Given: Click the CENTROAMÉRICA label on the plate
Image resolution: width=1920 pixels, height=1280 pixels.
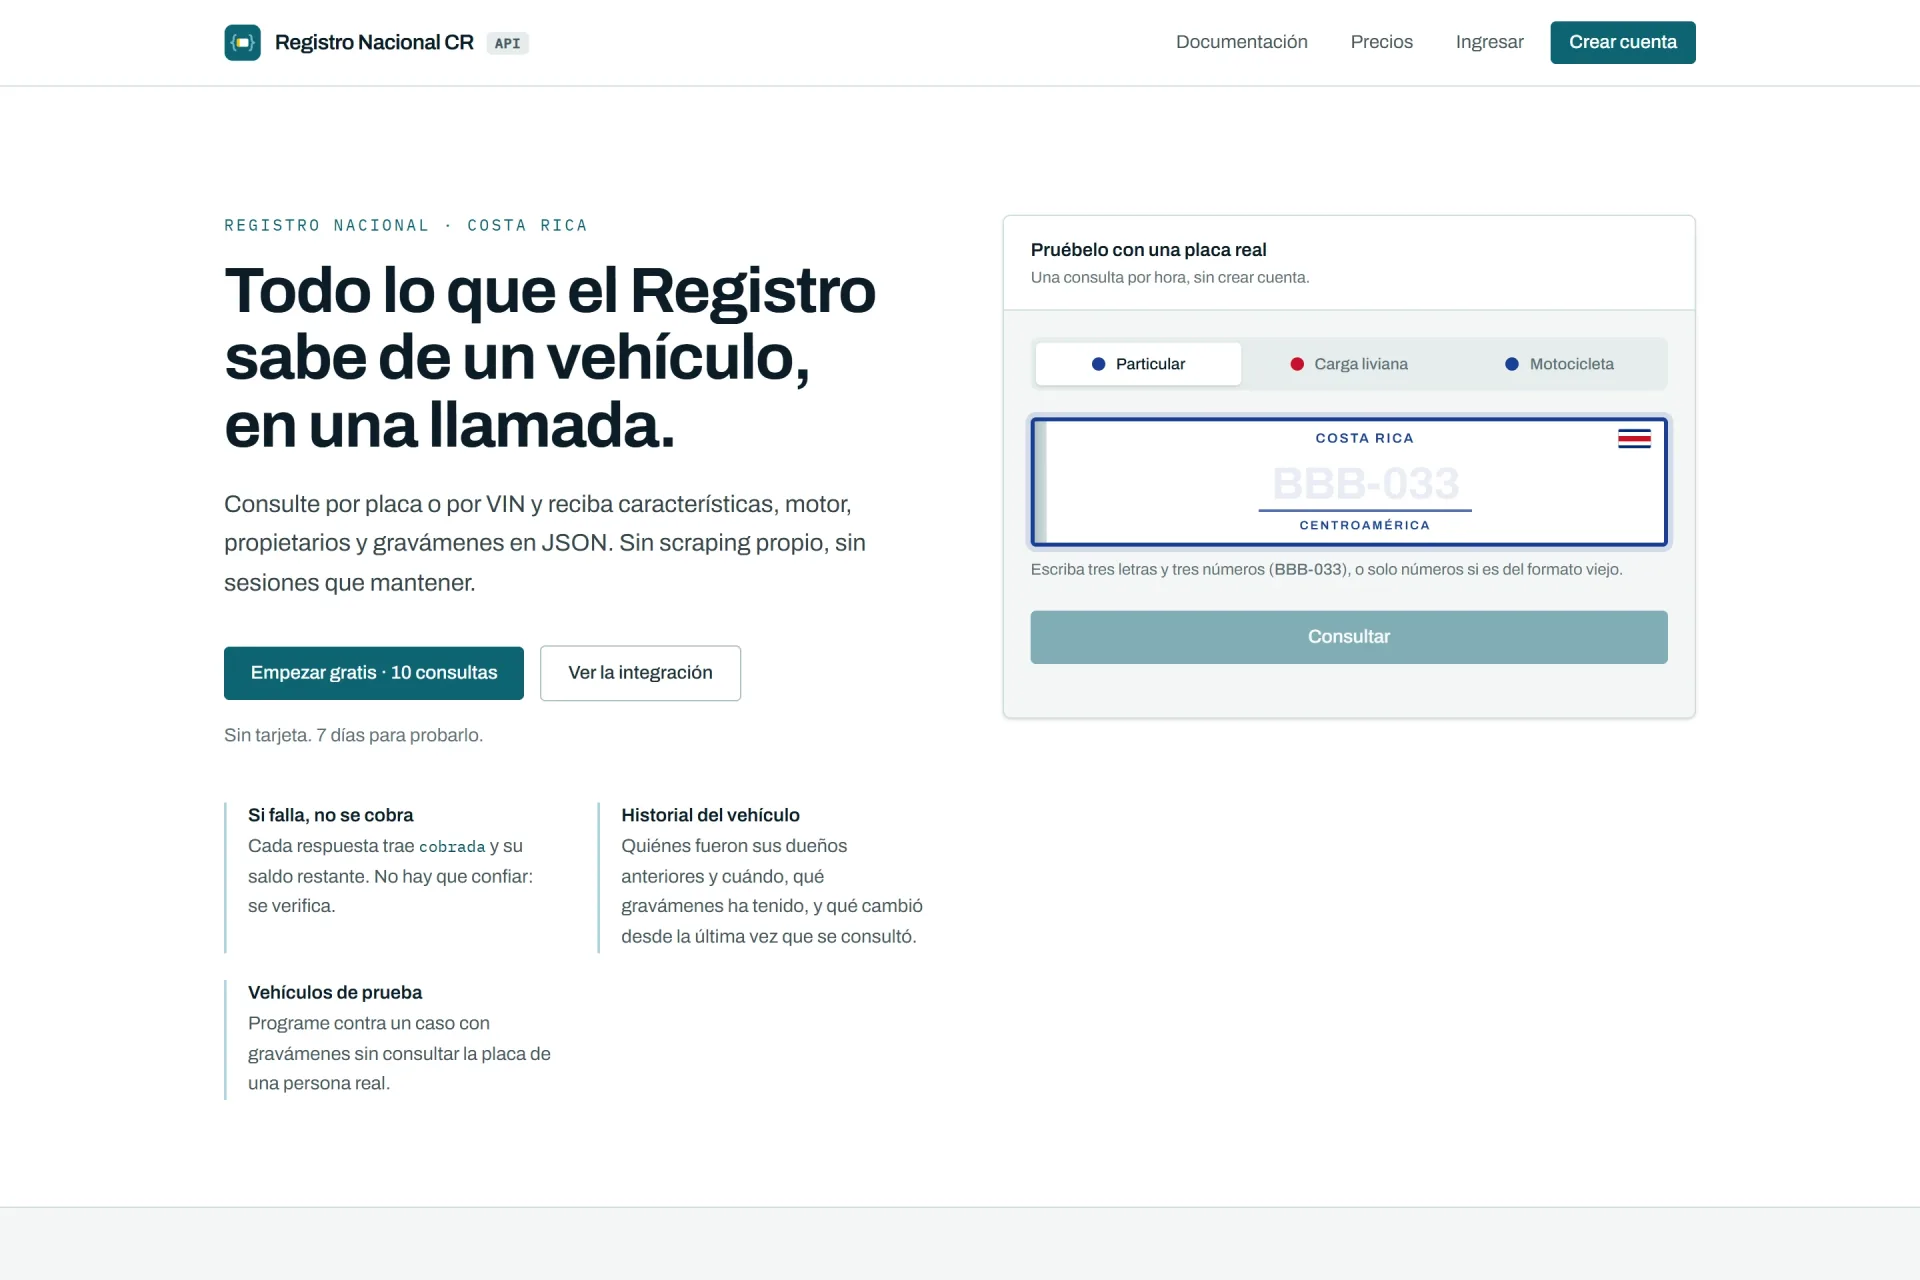Looking at the screenshot, I should [1364, 525].
